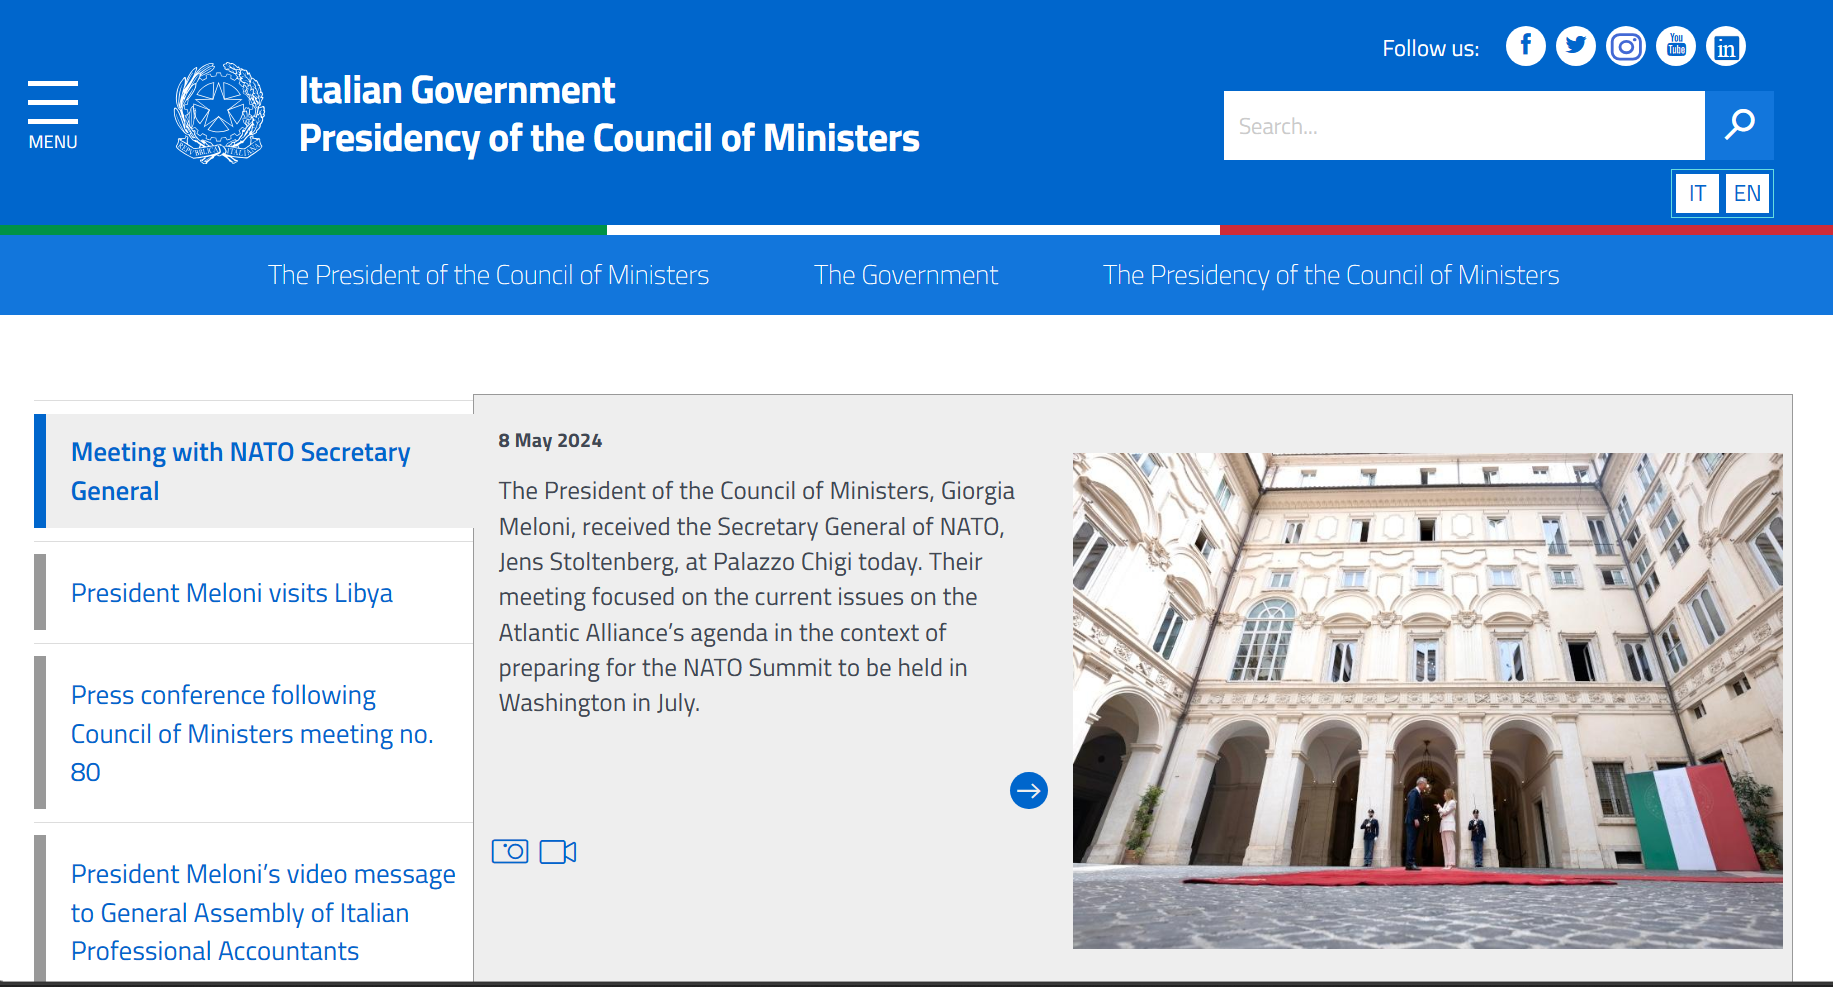Open the YouTube social icon

point(1675,46)
